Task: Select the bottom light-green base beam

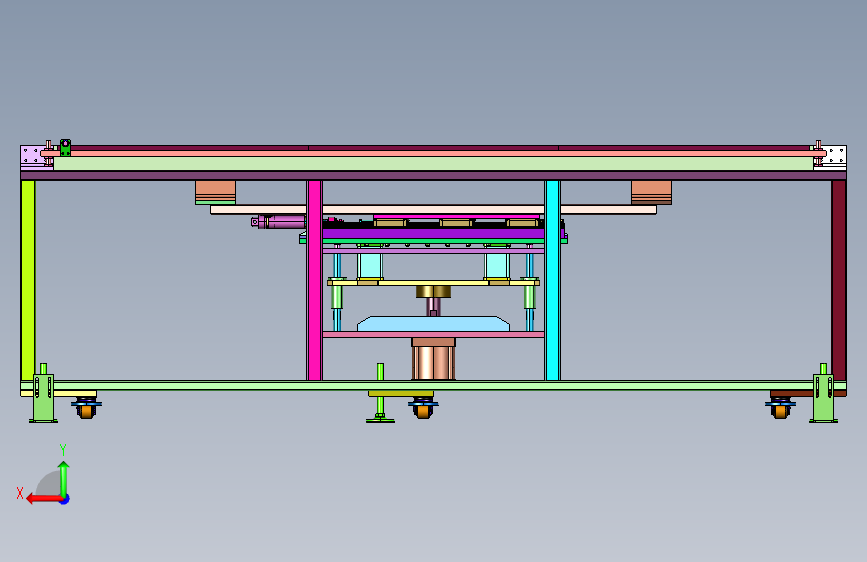Action: tap(434, 386)
